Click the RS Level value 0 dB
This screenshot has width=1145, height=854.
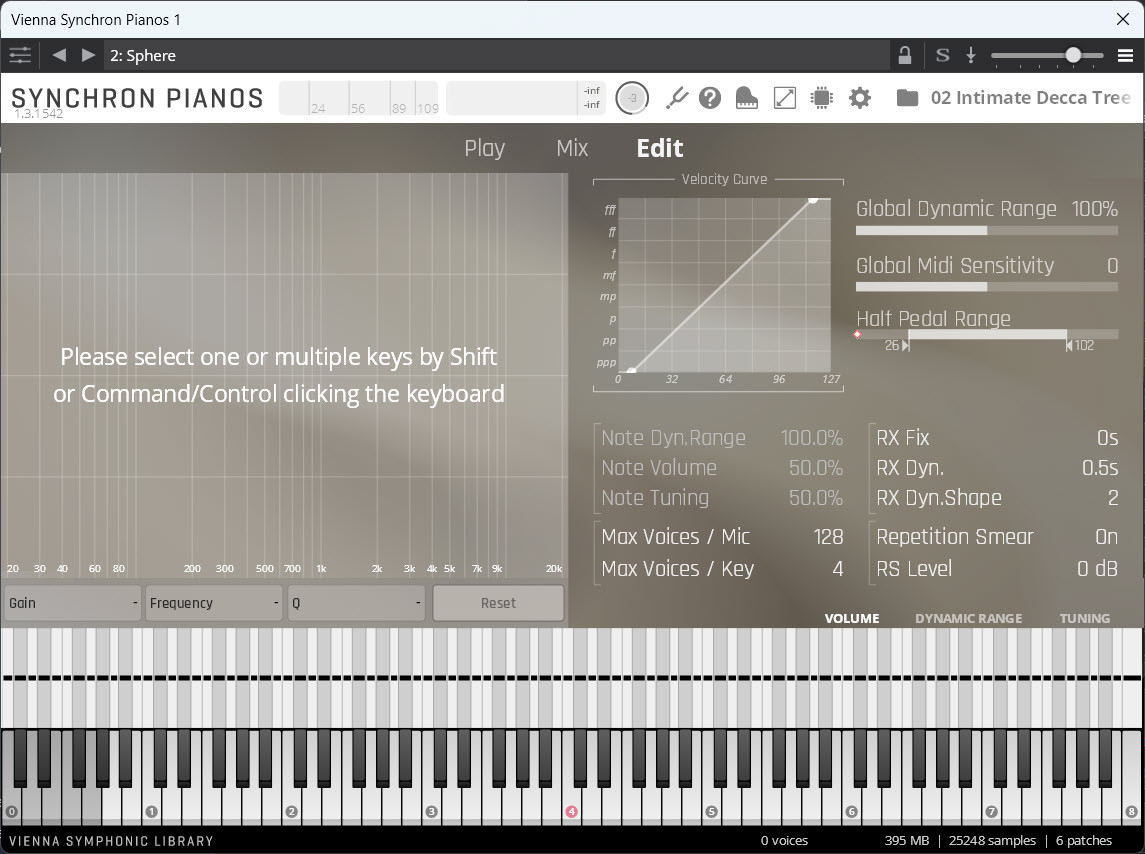[1098, 569]
